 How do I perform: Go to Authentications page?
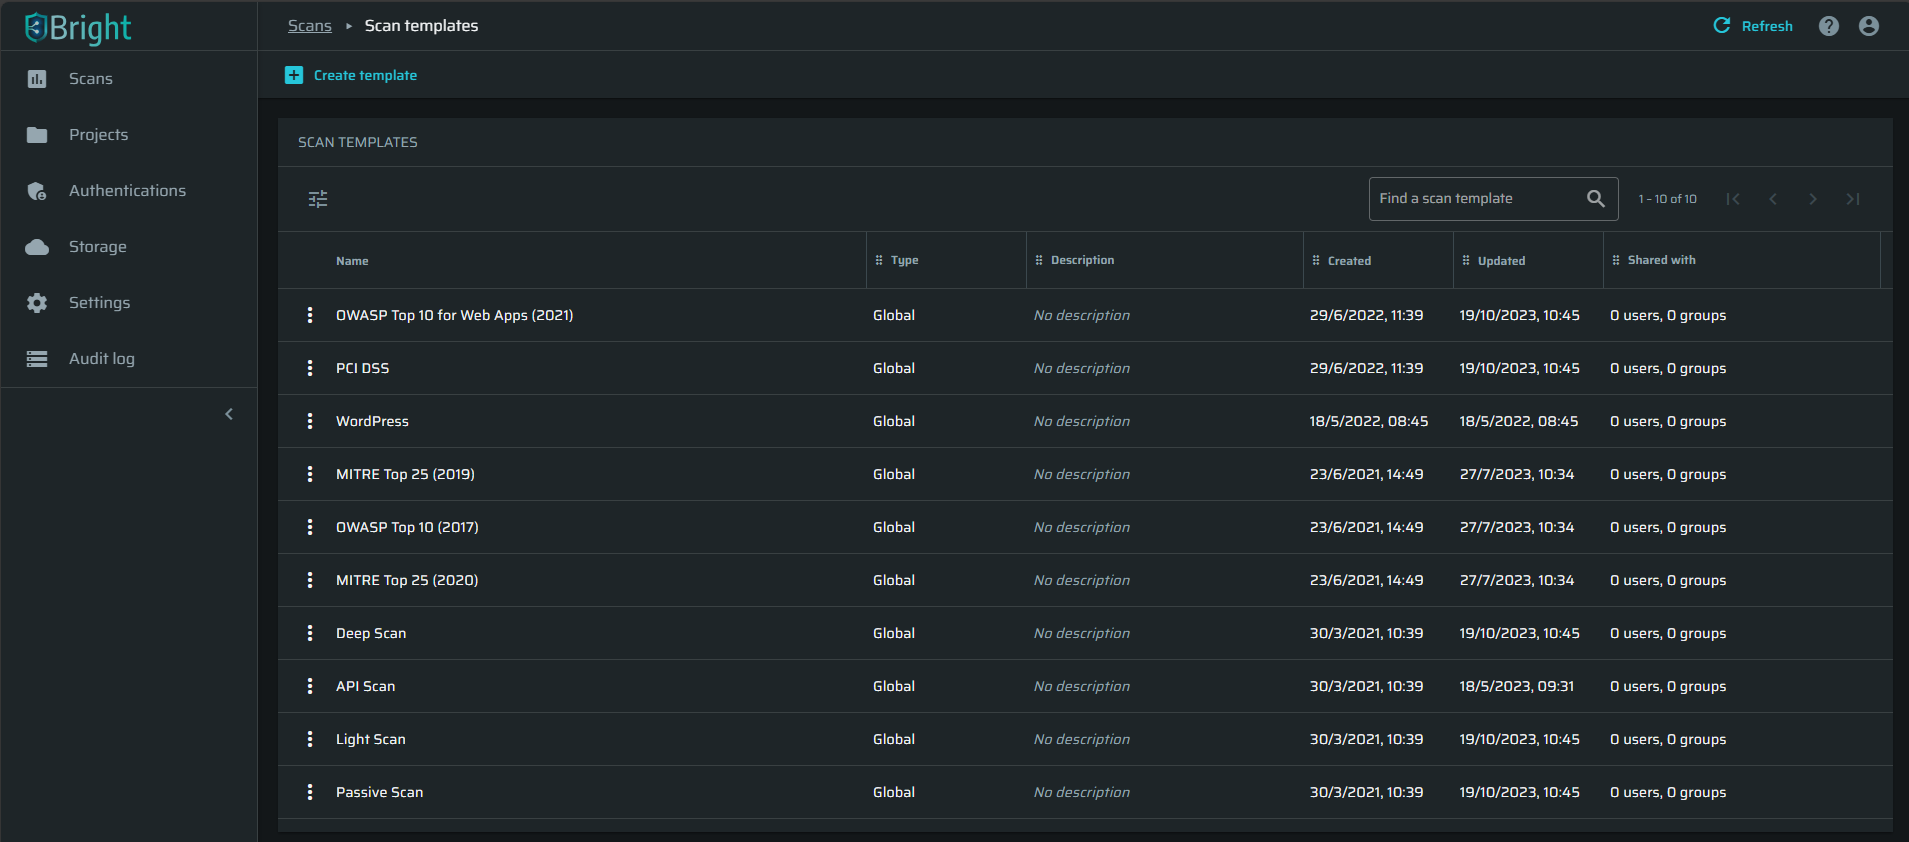point(128,191)
